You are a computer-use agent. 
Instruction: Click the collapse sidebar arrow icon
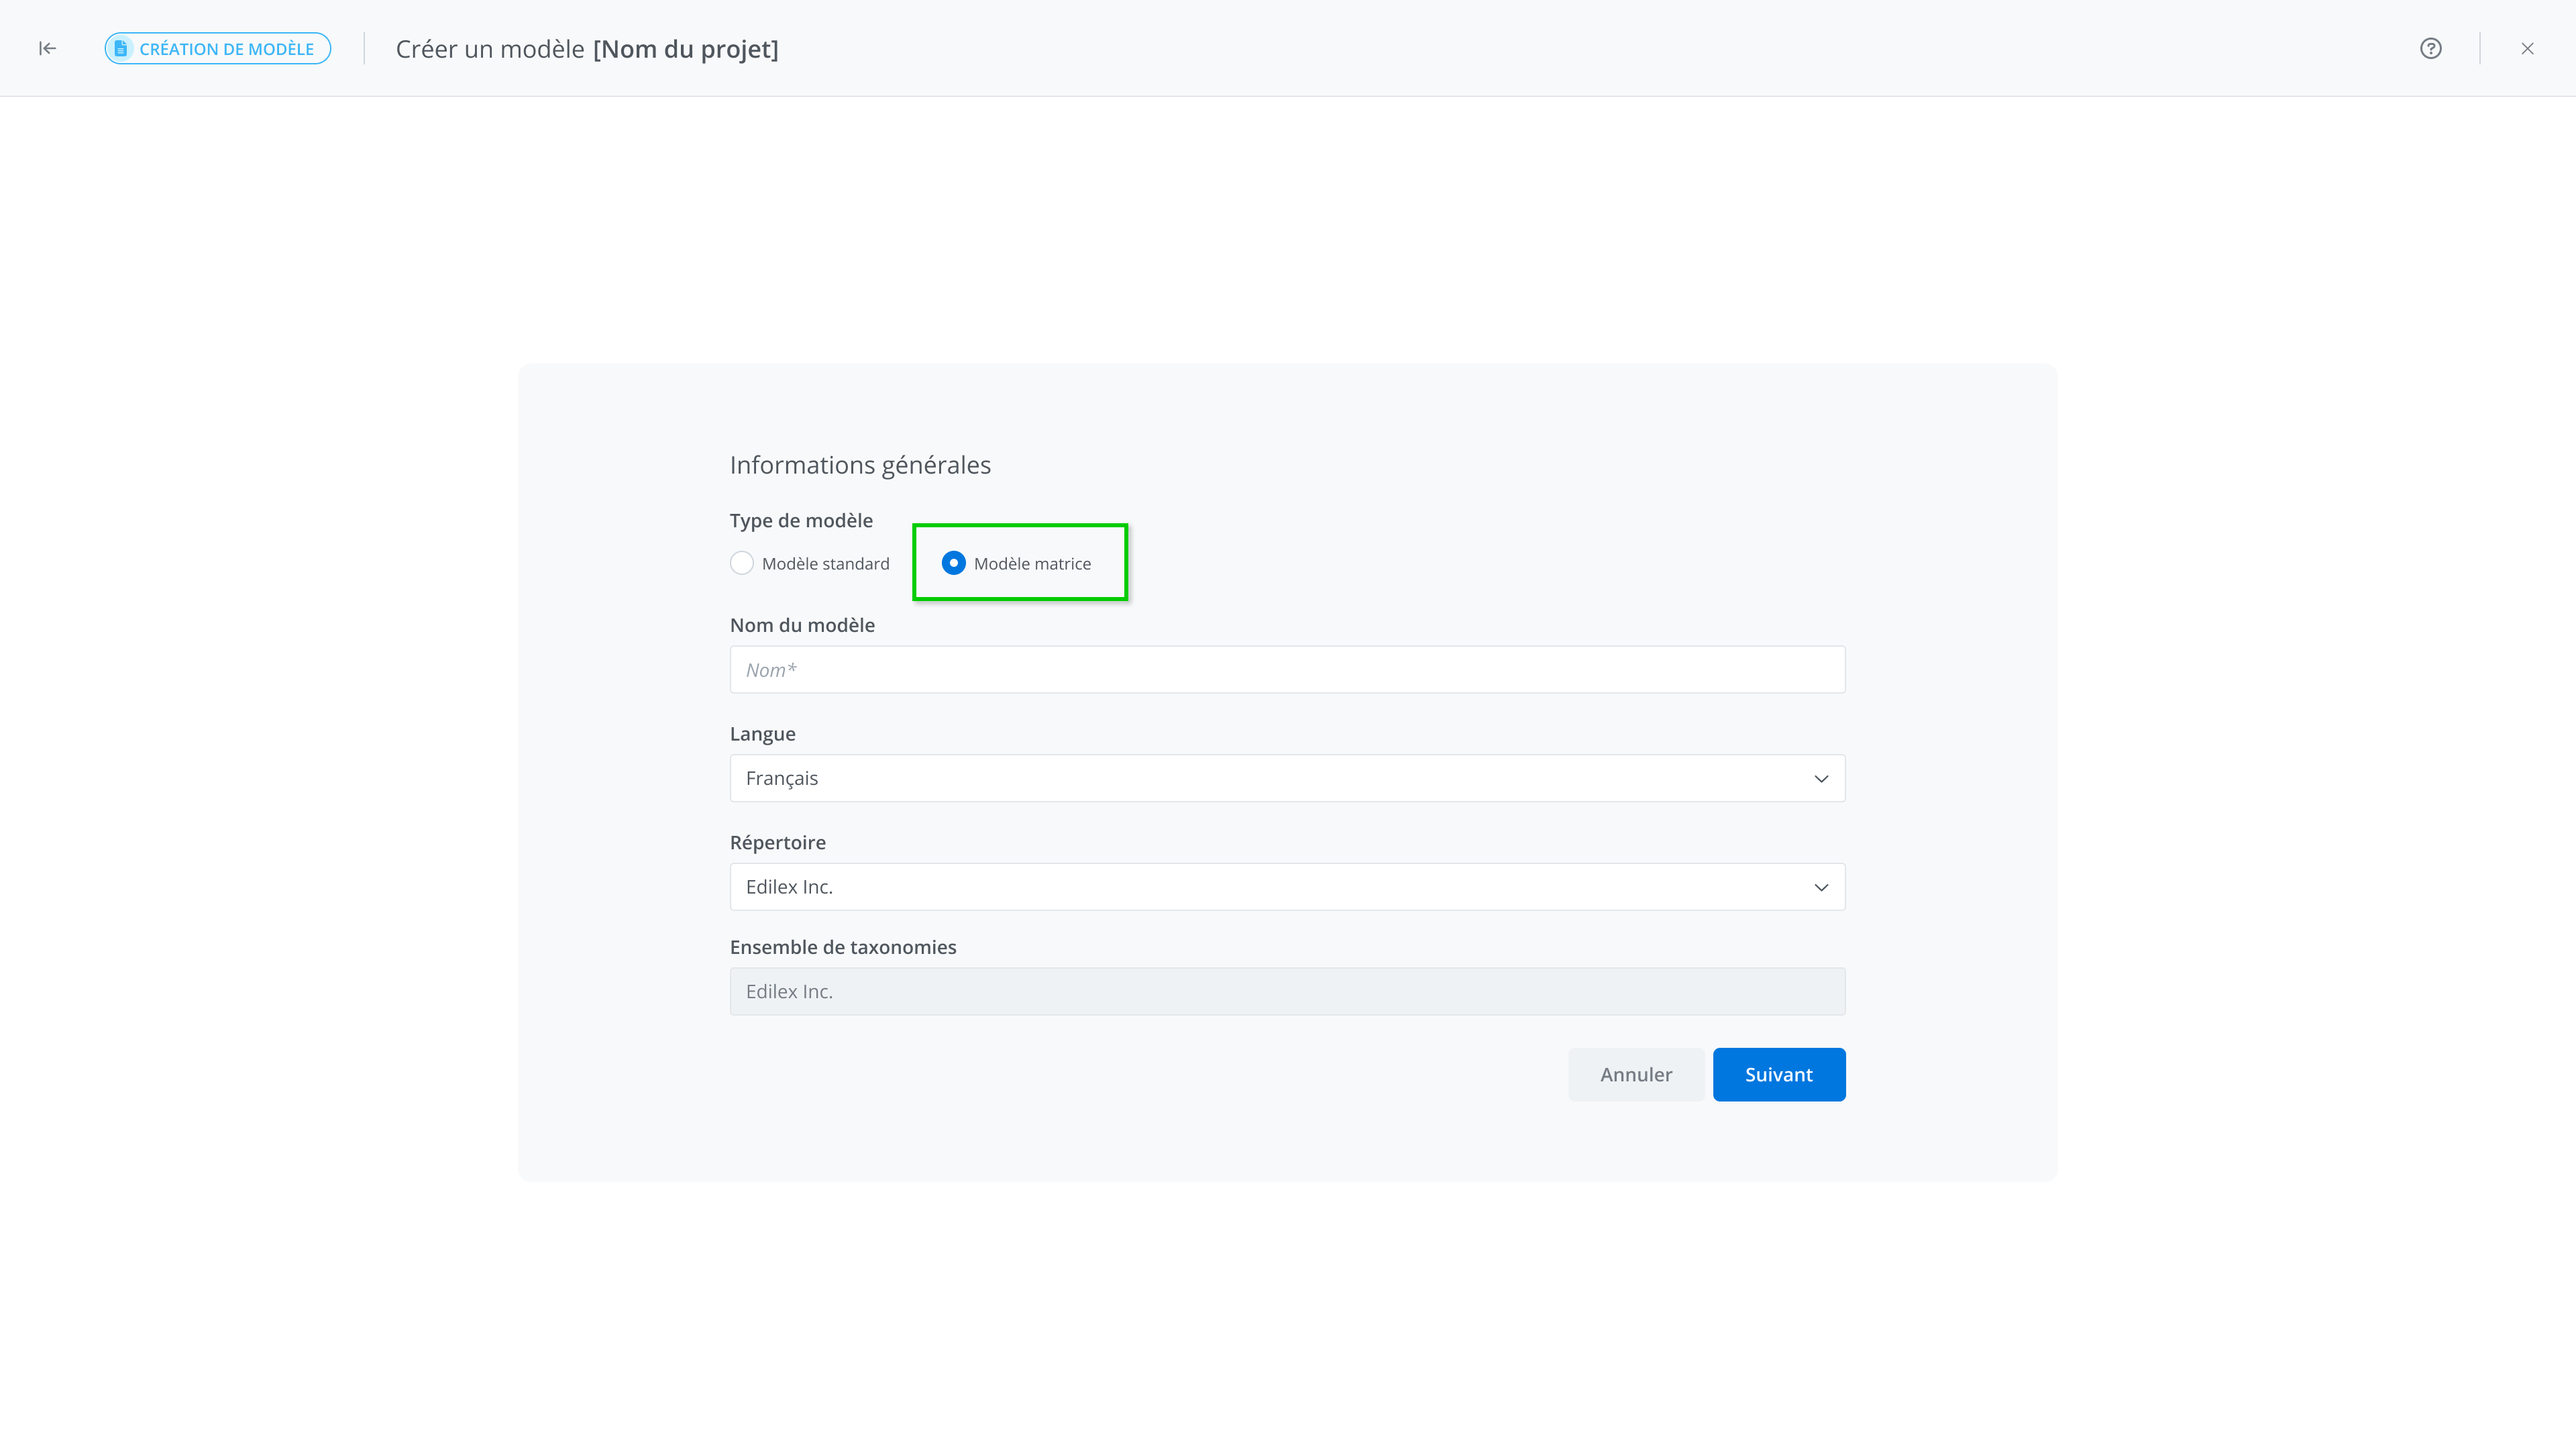click(x=47, y=48)
